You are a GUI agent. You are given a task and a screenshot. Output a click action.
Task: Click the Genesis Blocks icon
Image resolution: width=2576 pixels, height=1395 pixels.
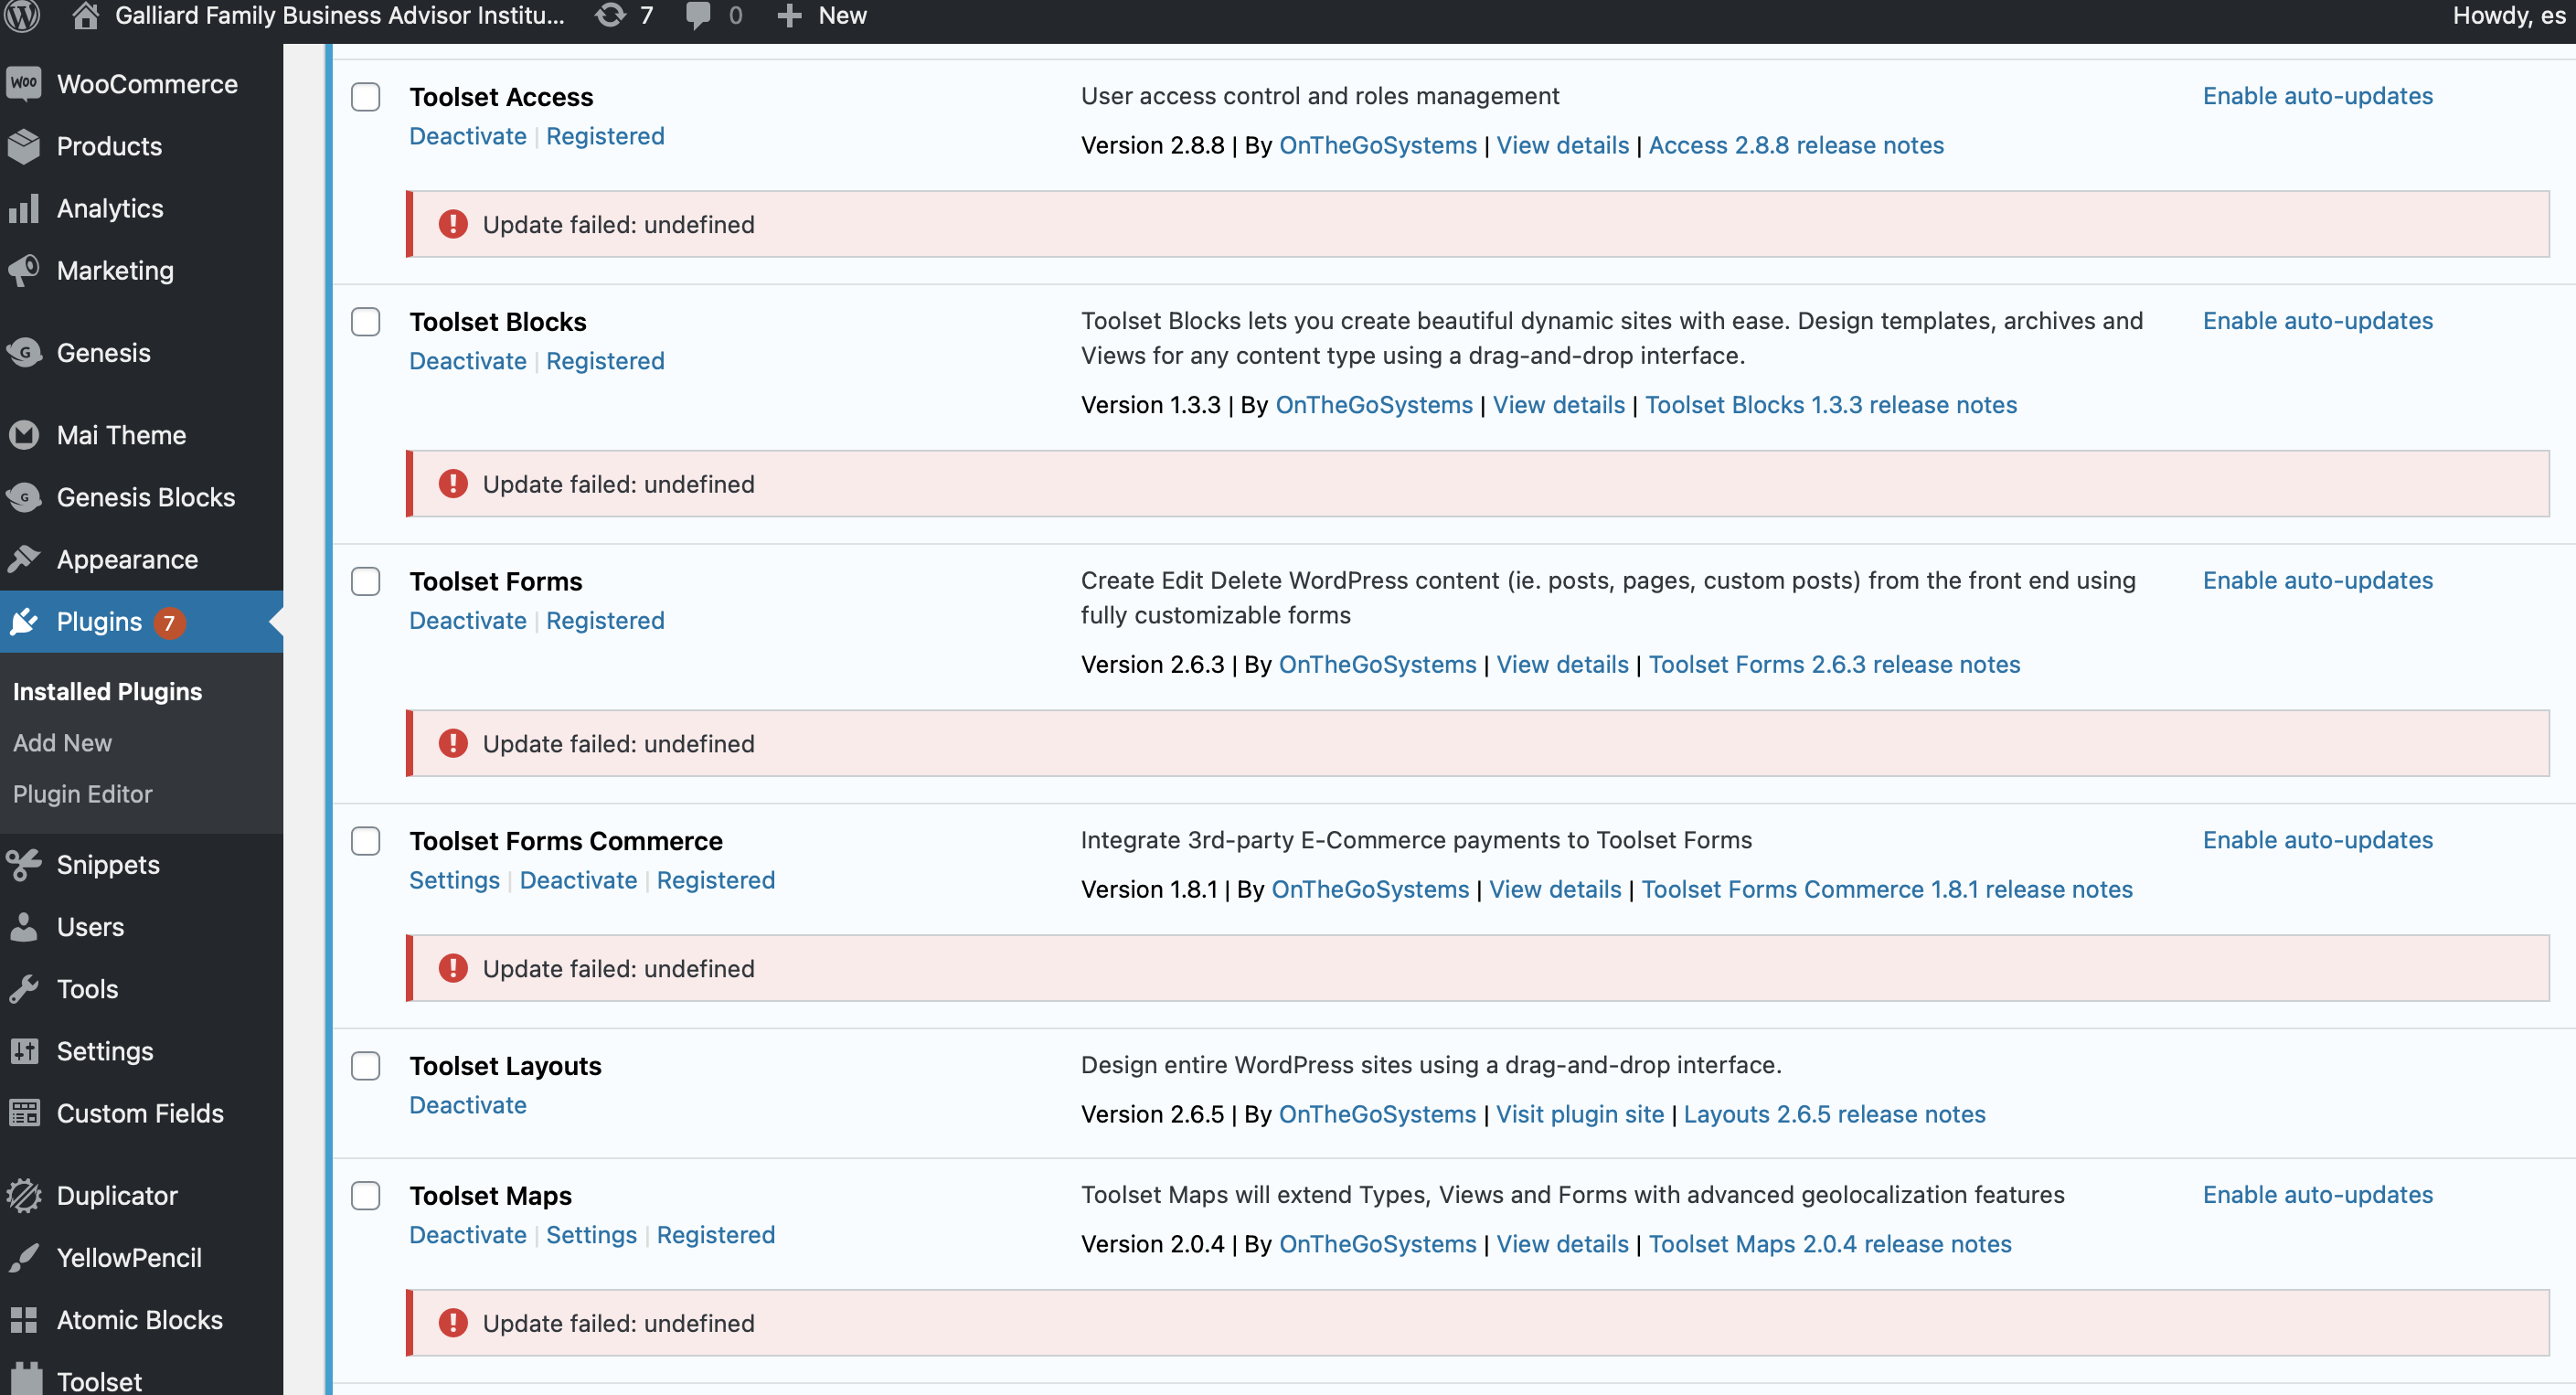pos(24,496)
